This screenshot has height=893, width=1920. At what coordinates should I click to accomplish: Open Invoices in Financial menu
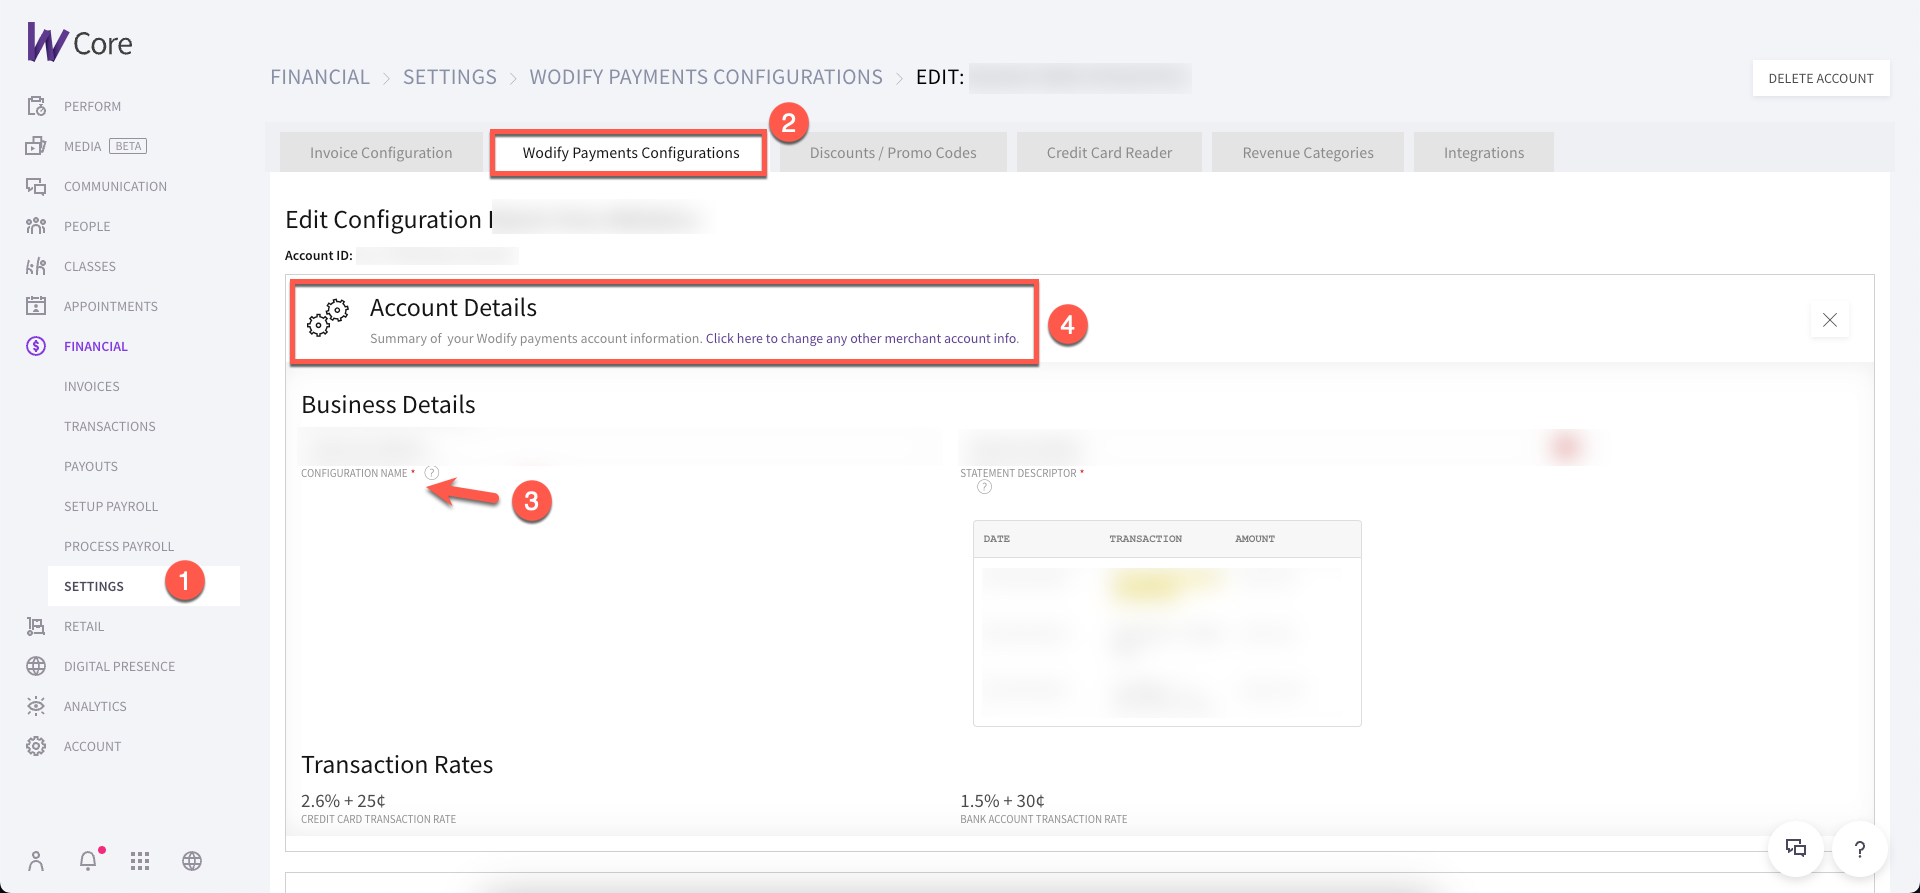(92, 386)
